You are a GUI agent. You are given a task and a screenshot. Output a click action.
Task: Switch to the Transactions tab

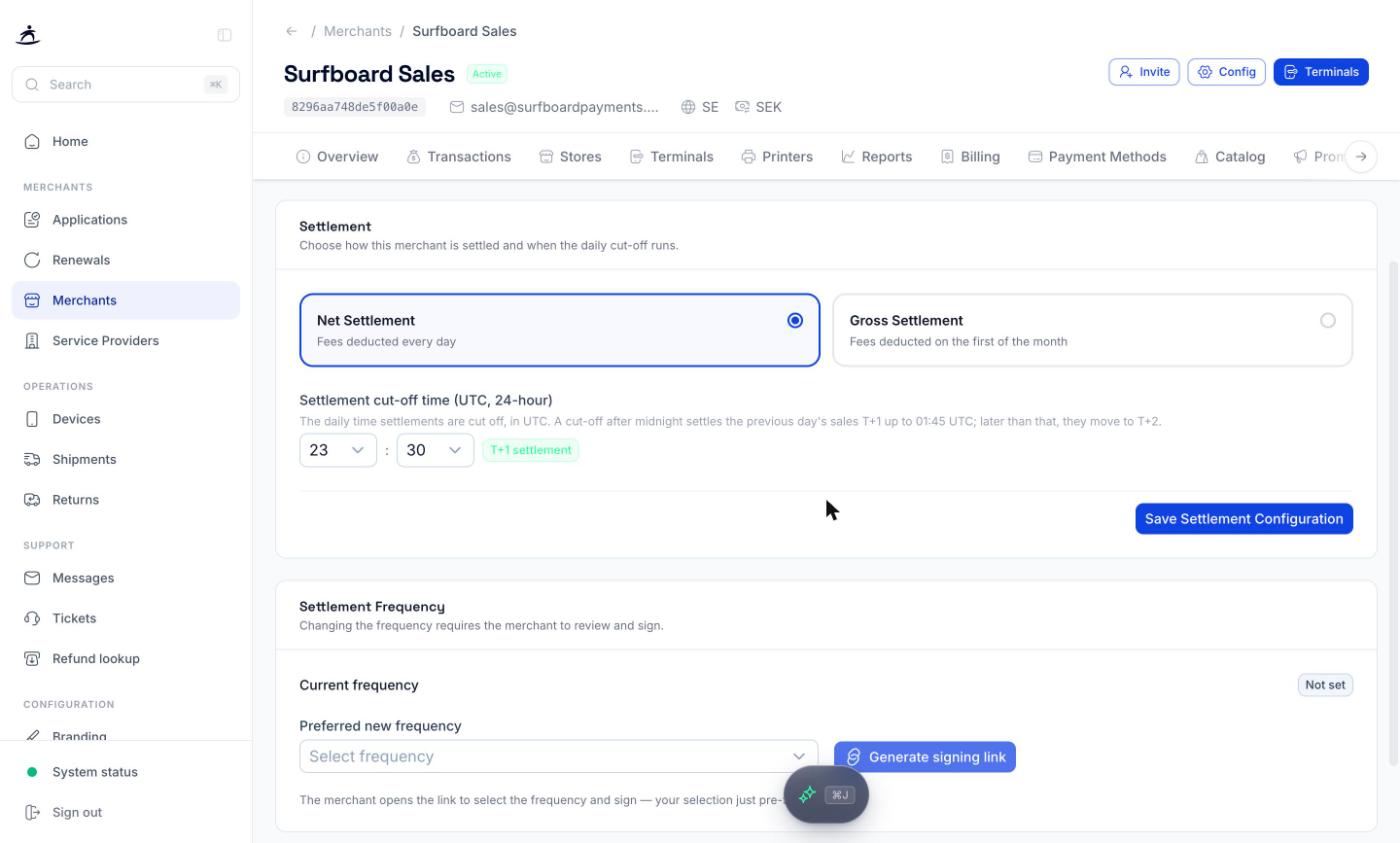[x=459, y=157]
